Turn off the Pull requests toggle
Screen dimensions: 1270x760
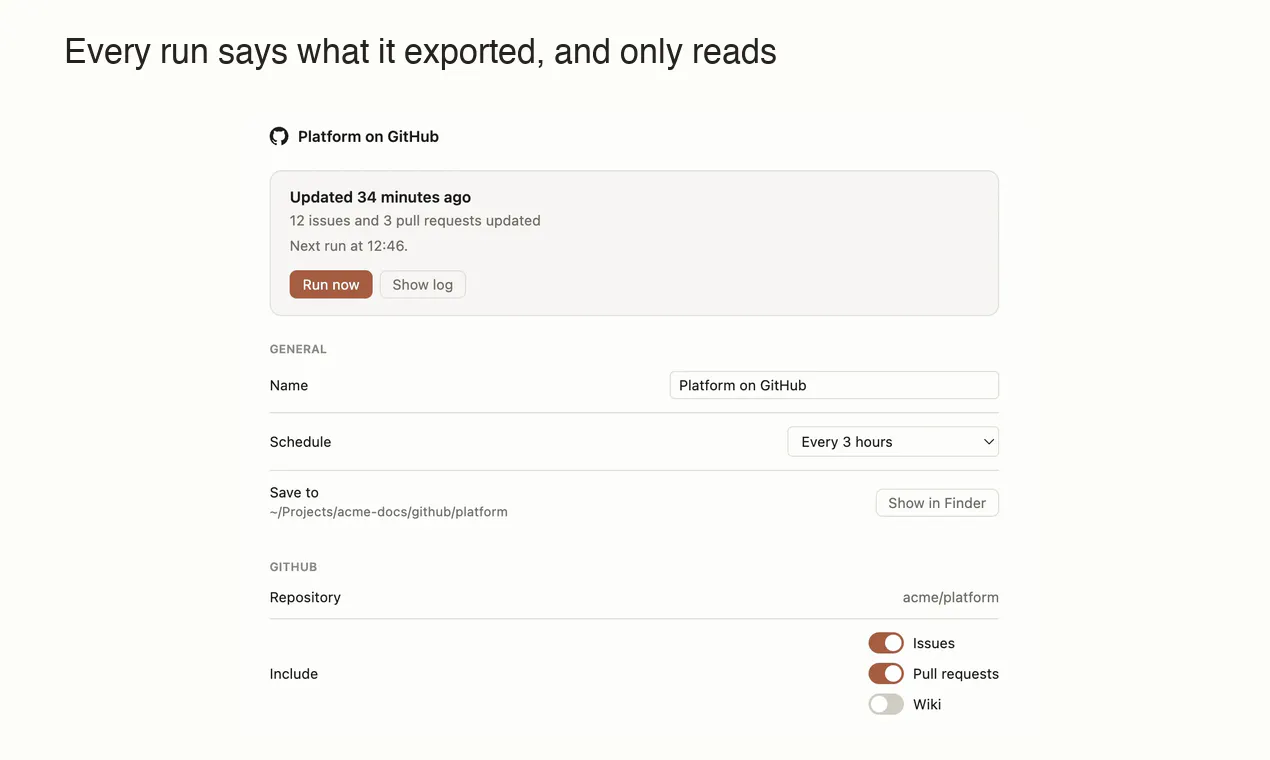(x=886, y=674)
